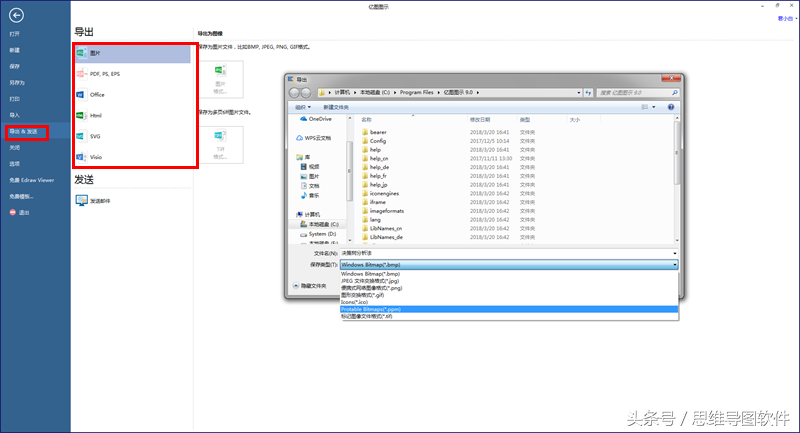Click the 新建文件夹 button
This screenshot has width=800, height=433.
[x=338, y=106]
